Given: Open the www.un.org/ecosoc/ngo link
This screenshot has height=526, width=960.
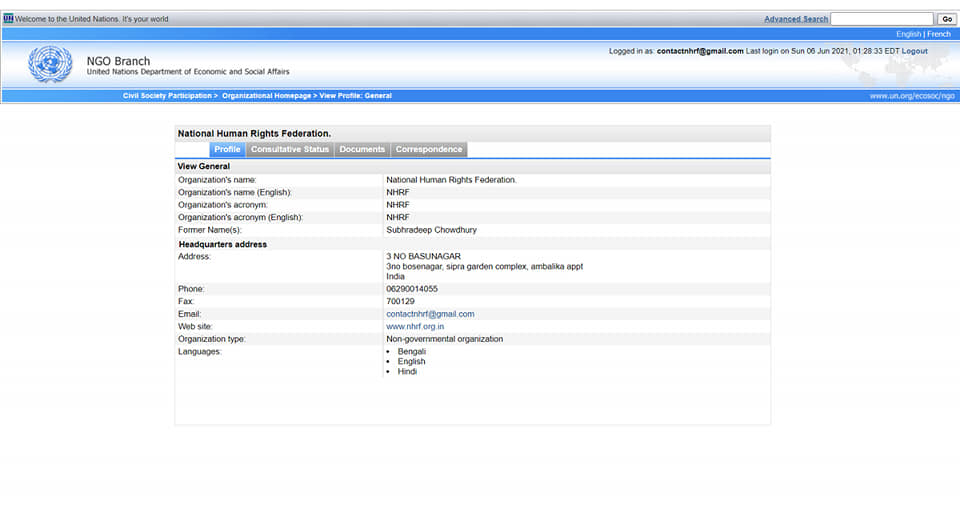Looking at the screenshot, I should click(x=912, y=96).
